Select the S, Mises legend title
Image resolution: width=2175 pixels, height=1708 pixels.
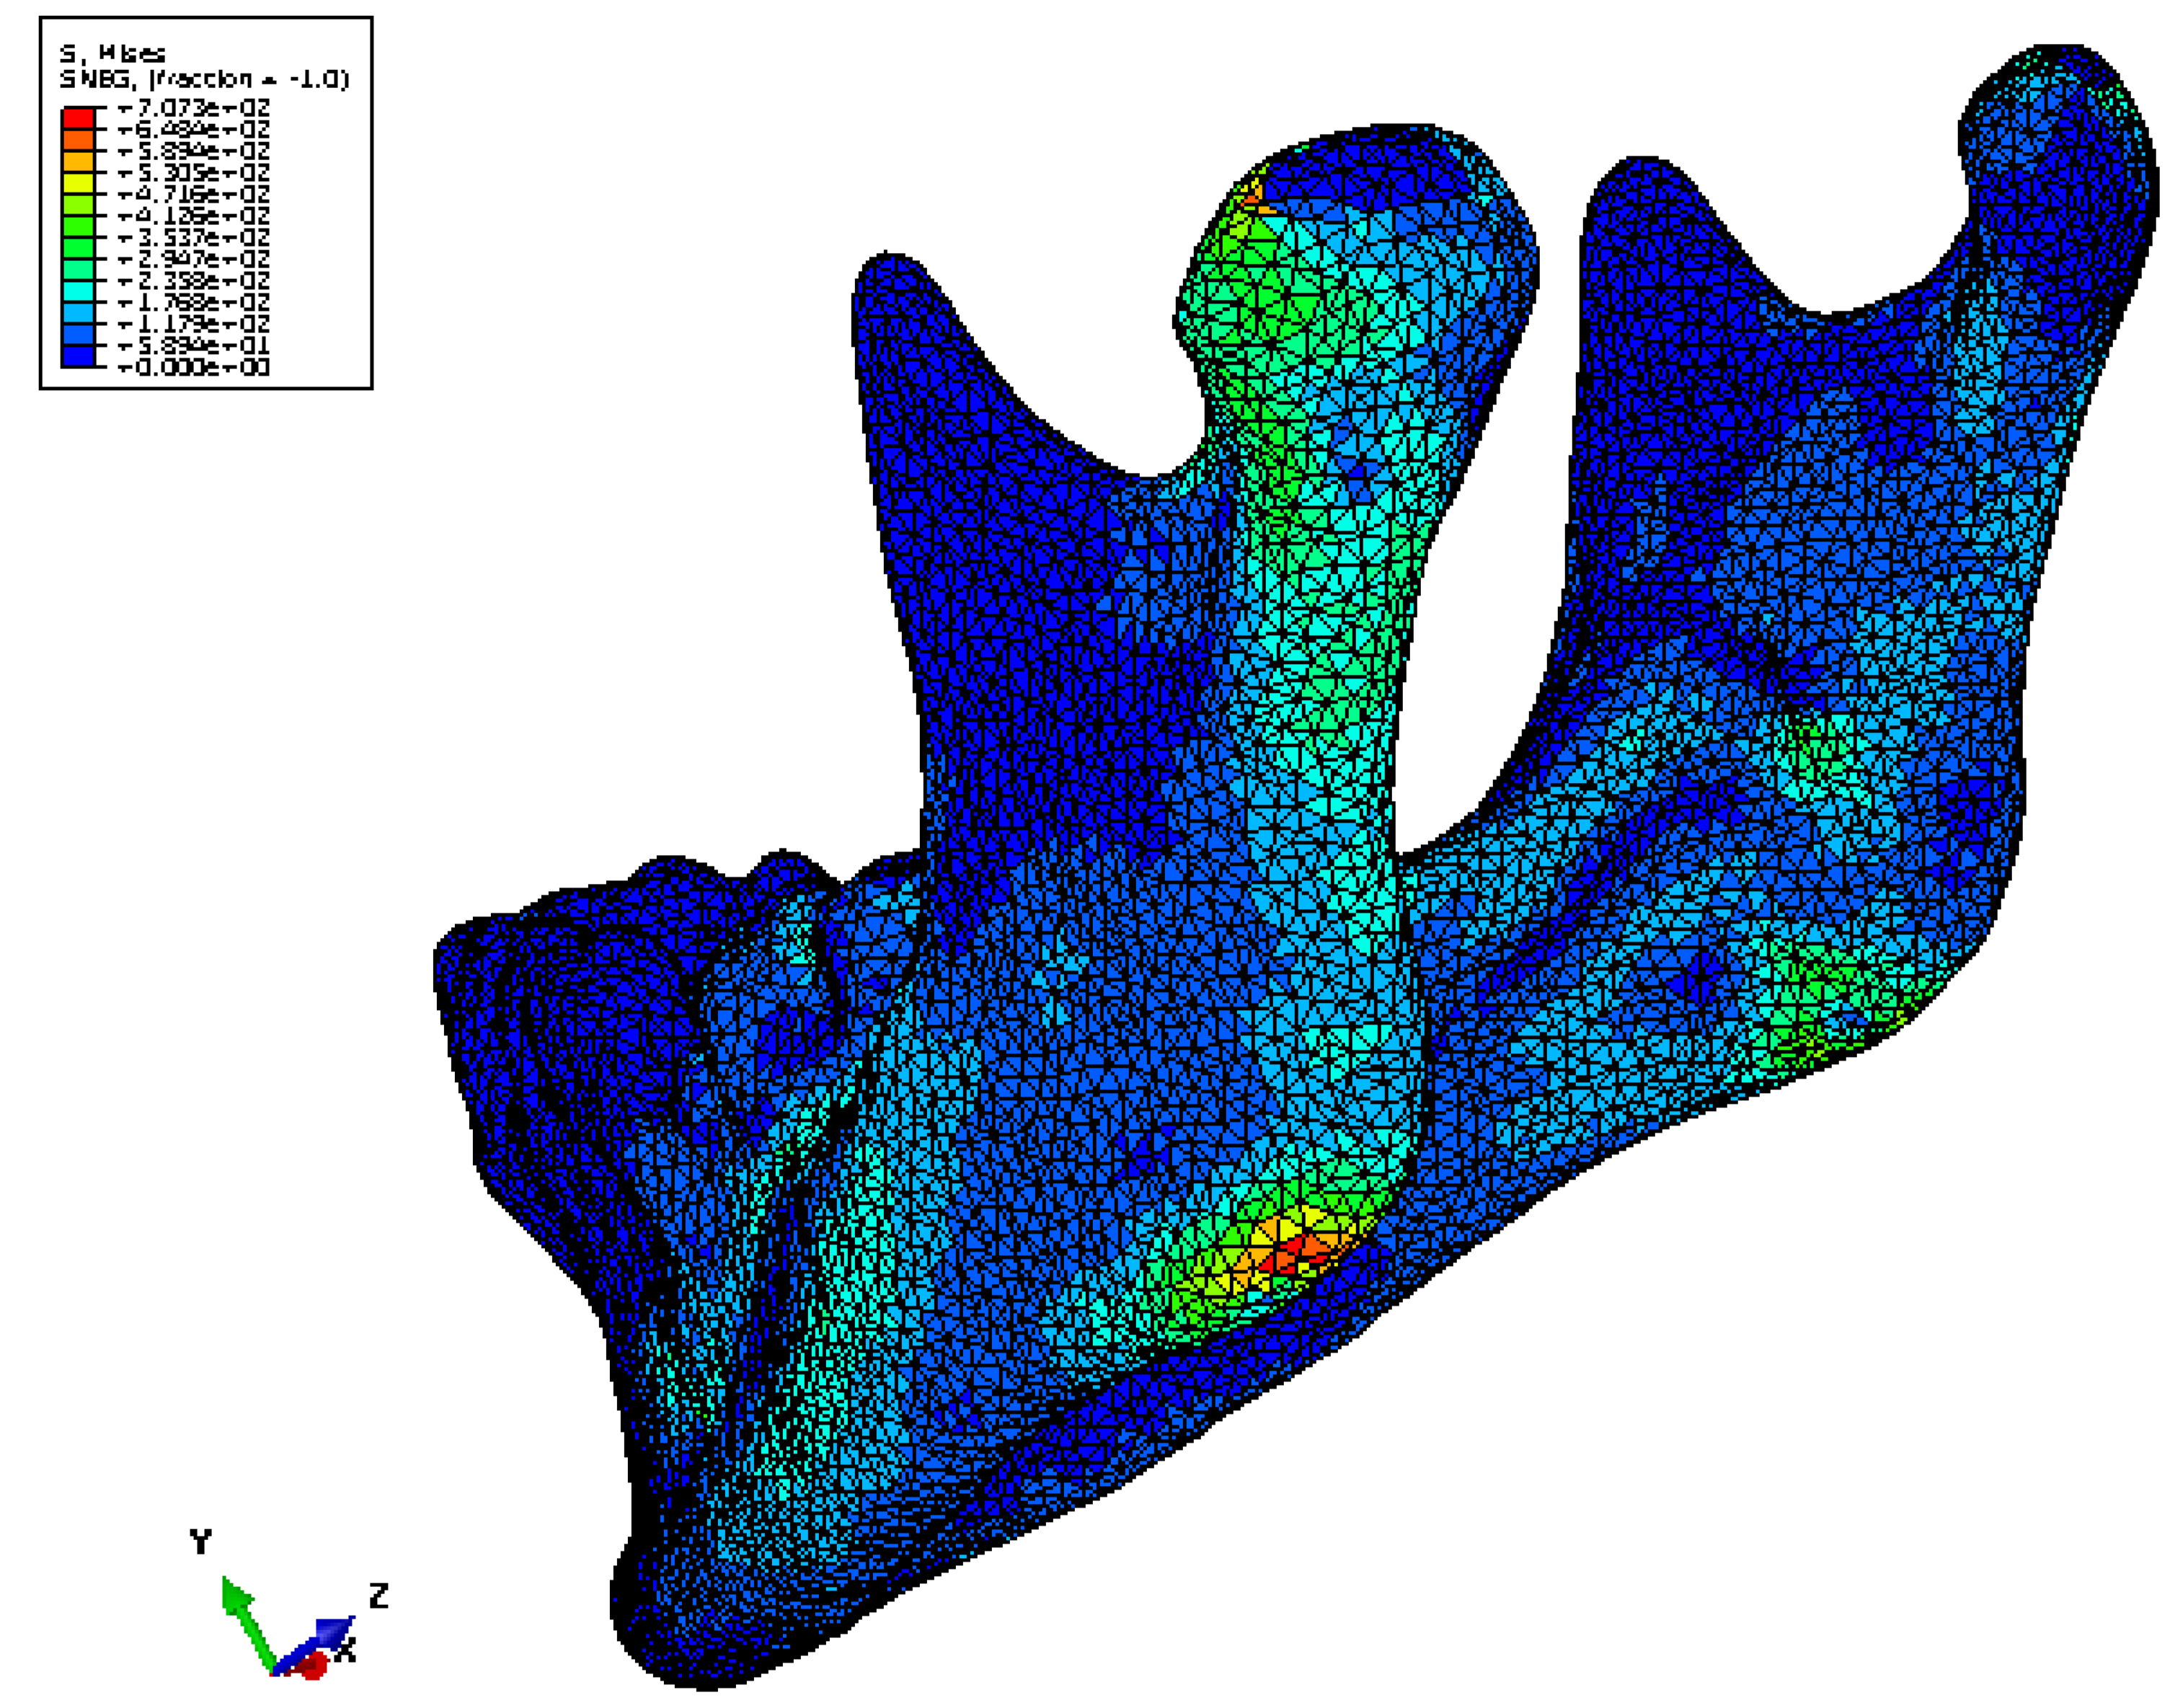click(112, 53)
